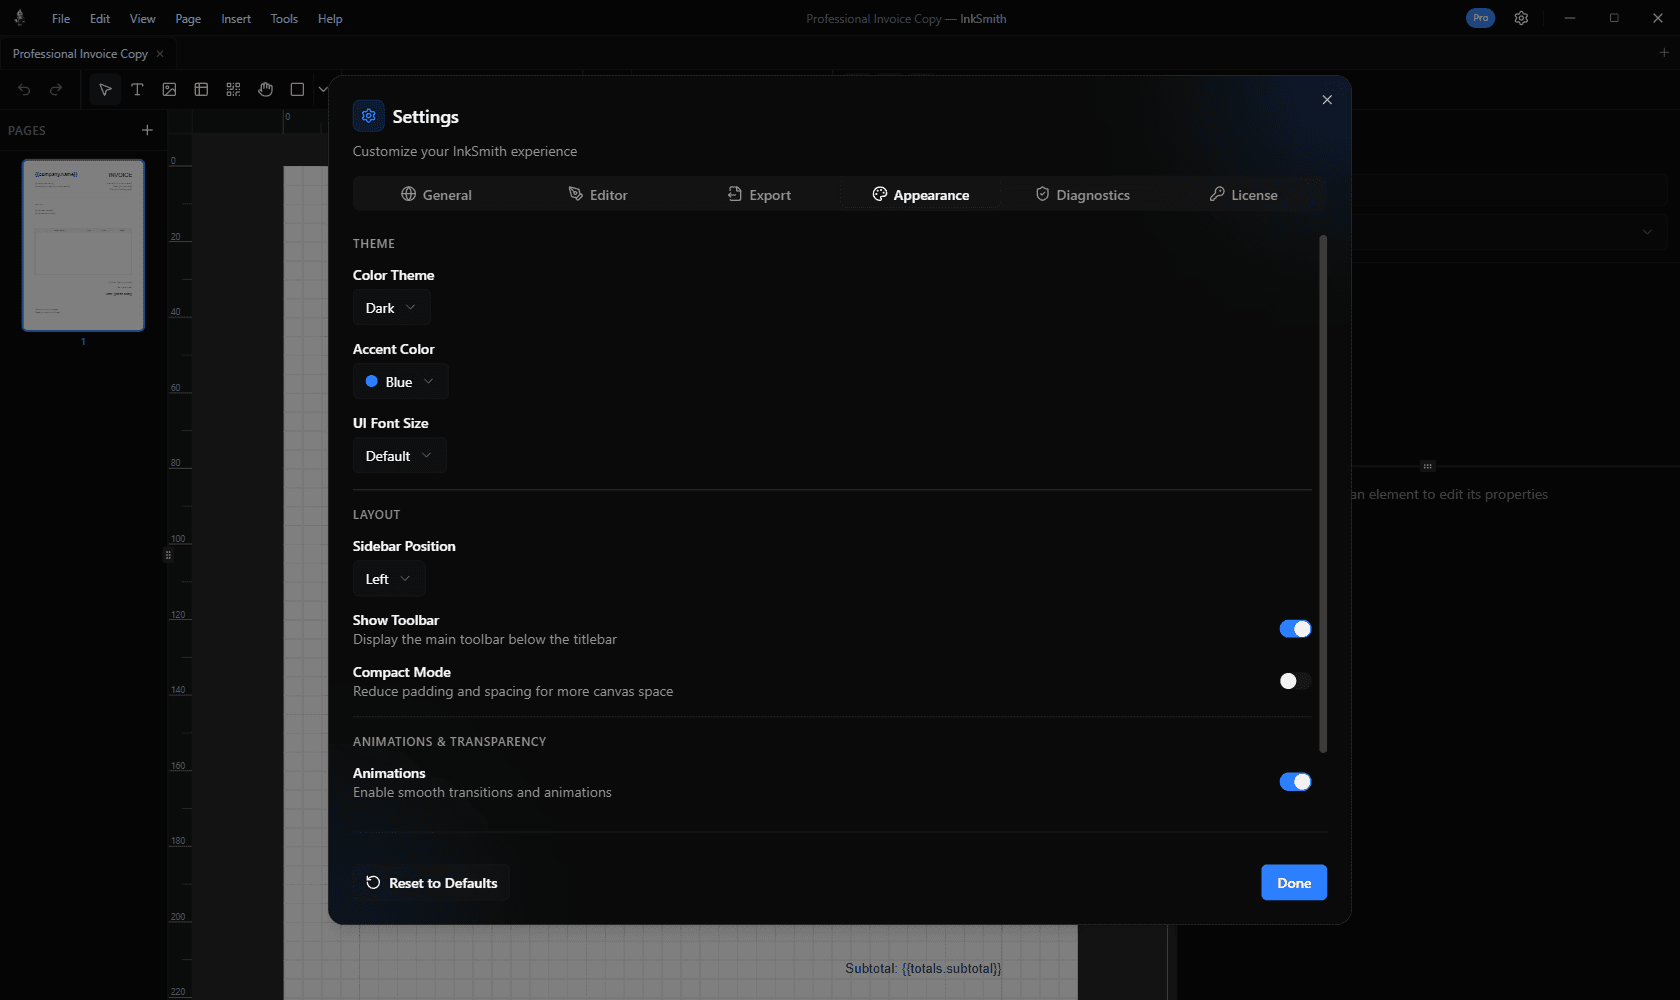Click the left sidebar resize grip
This screenshot has width=1680, height=1000.
click(168, 555)
